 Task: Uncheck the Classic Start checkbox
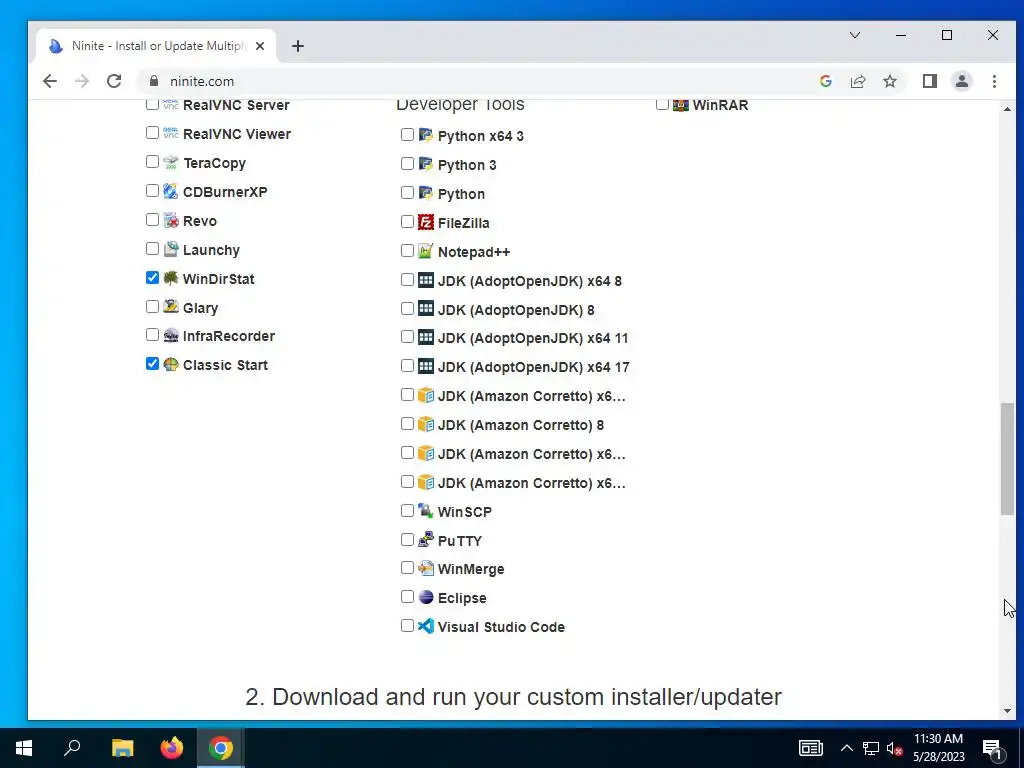(x=152, y=364)
